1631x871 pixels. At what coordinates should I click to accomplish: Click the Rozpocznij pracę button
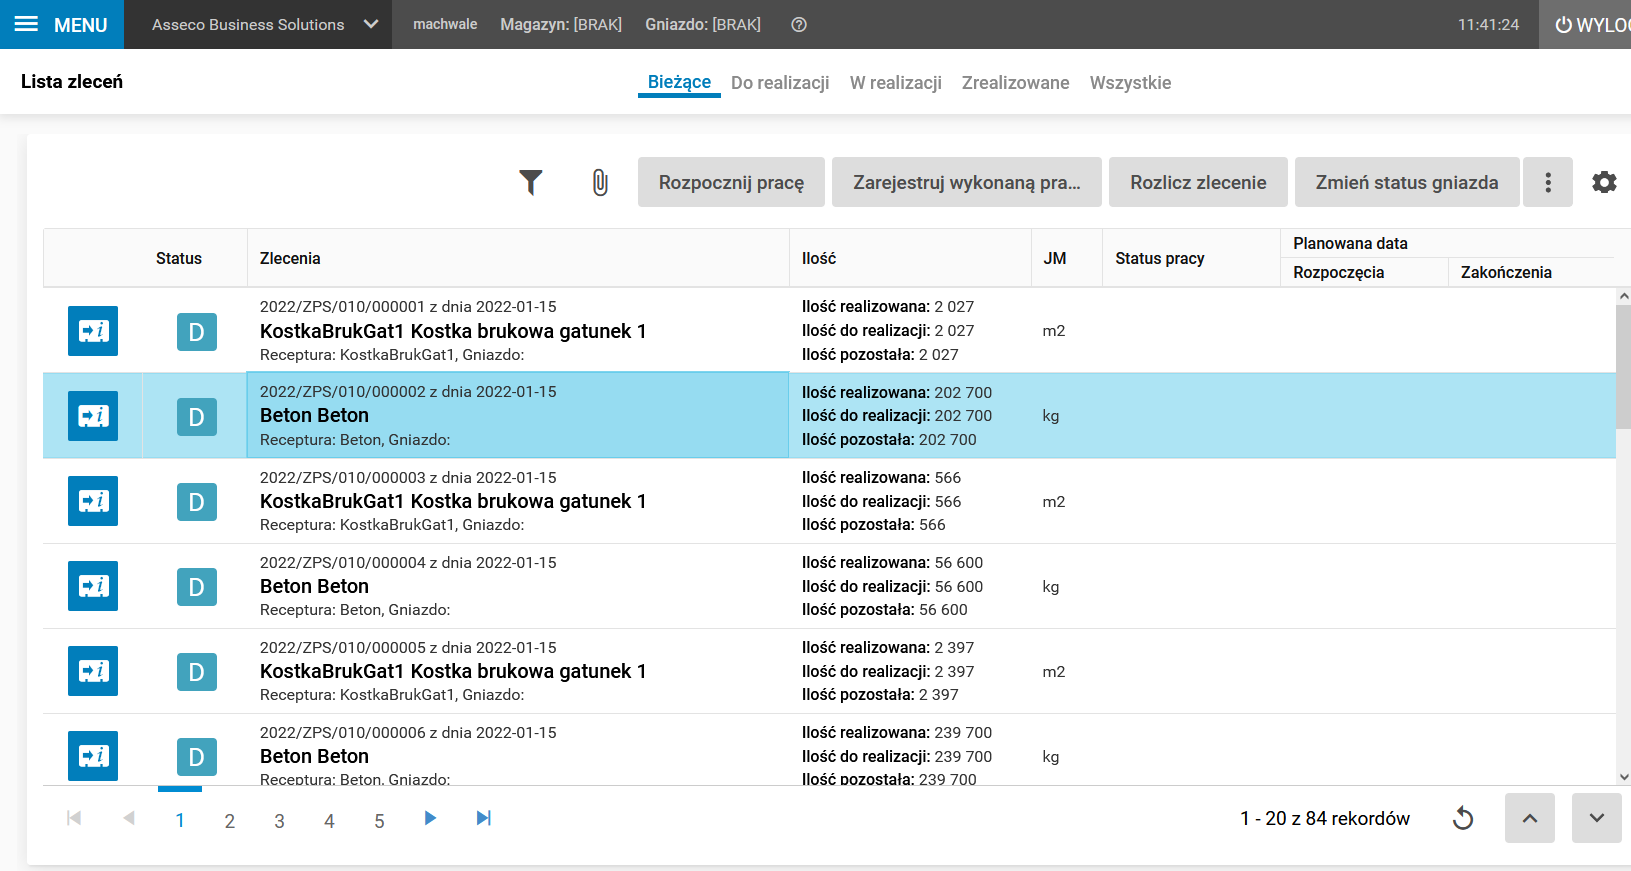tap(731, 182)
